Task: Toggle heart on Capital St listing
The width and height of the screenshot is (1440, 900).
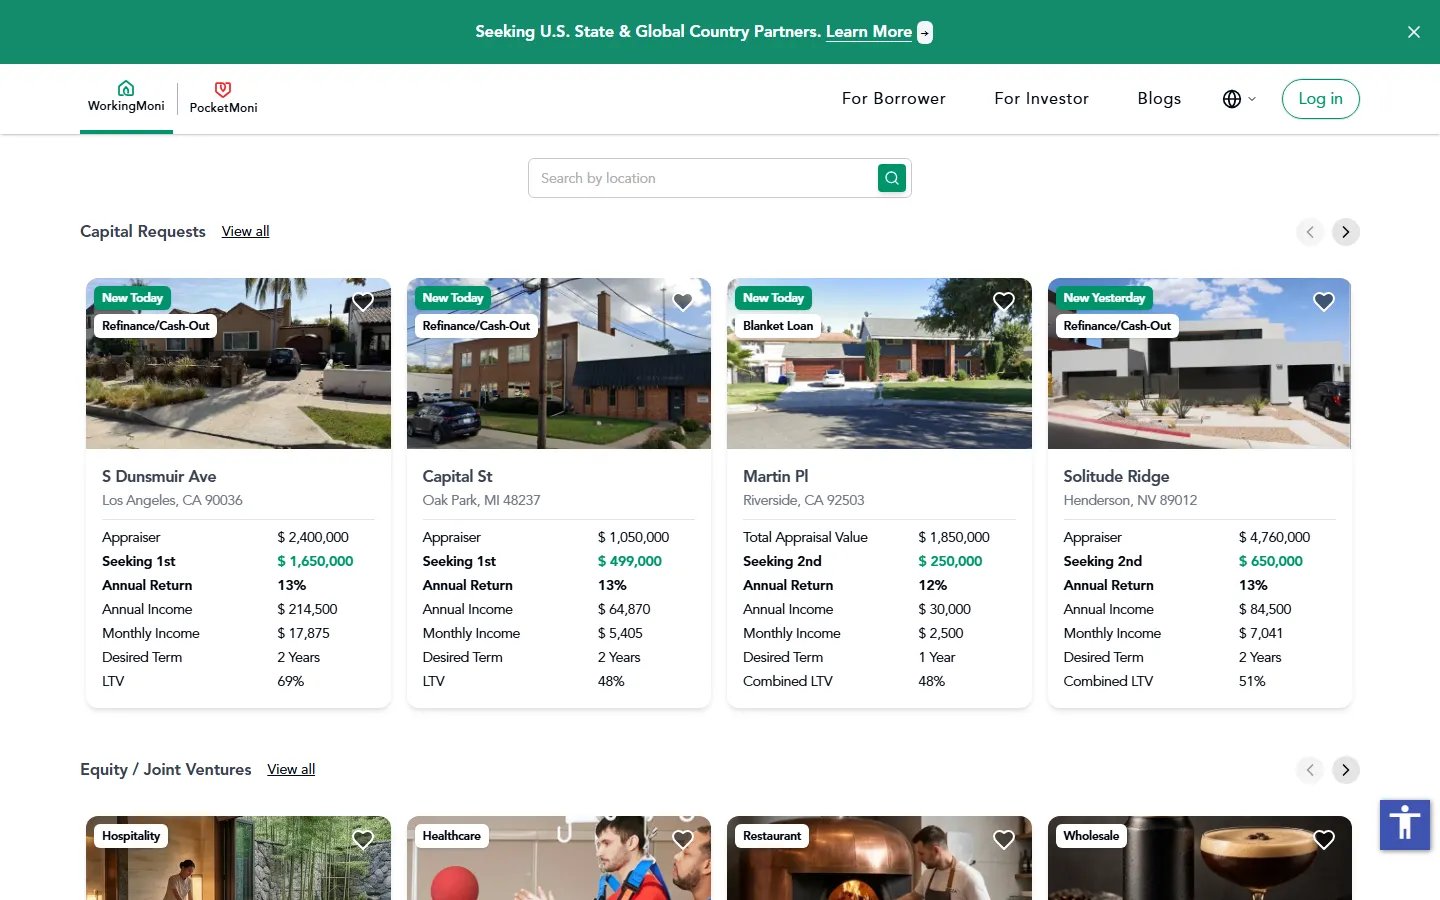Action: coord(683,302)
